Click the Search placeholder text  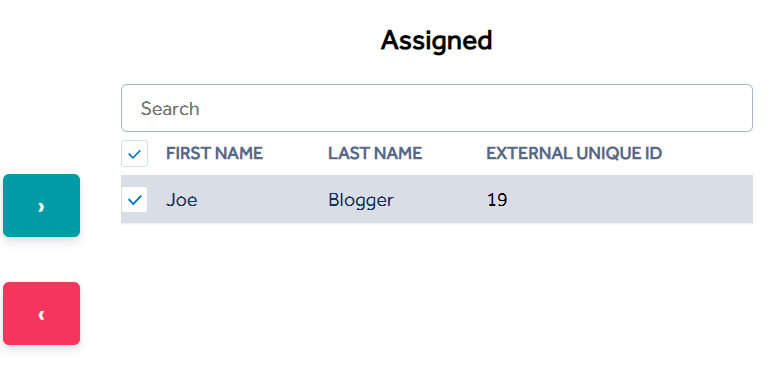(170, 108)
